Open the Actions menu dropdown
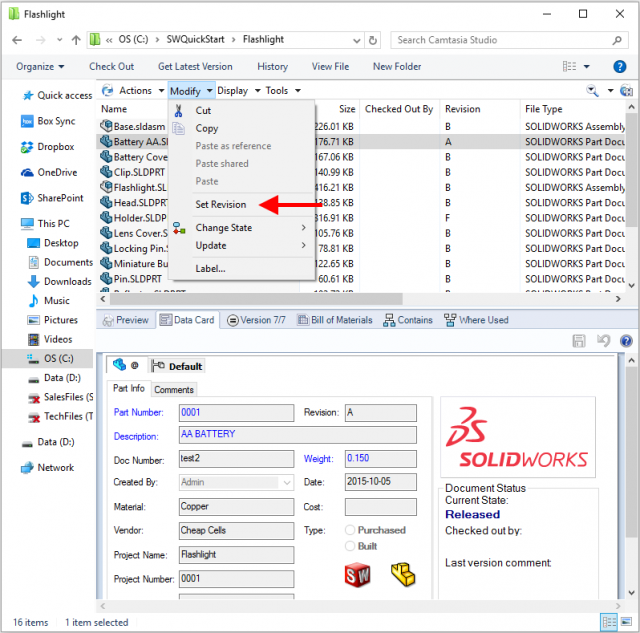 pos(161,91)
